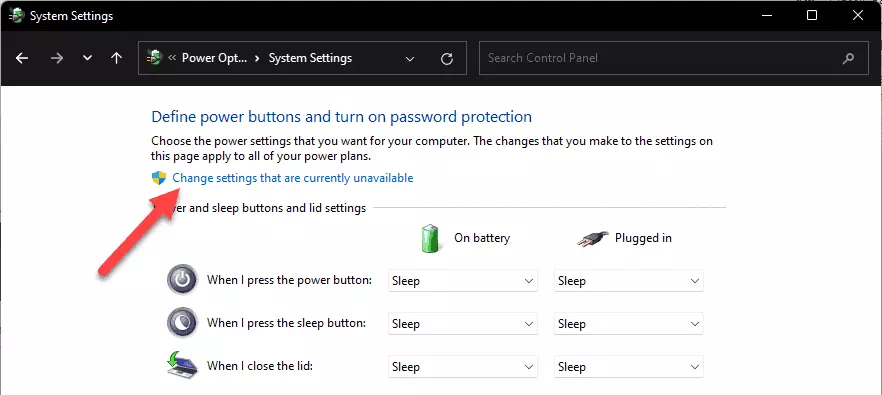Click the power plug icon
Image resolution: width=882 pixels, height=395 pixels.
[593, 239]
